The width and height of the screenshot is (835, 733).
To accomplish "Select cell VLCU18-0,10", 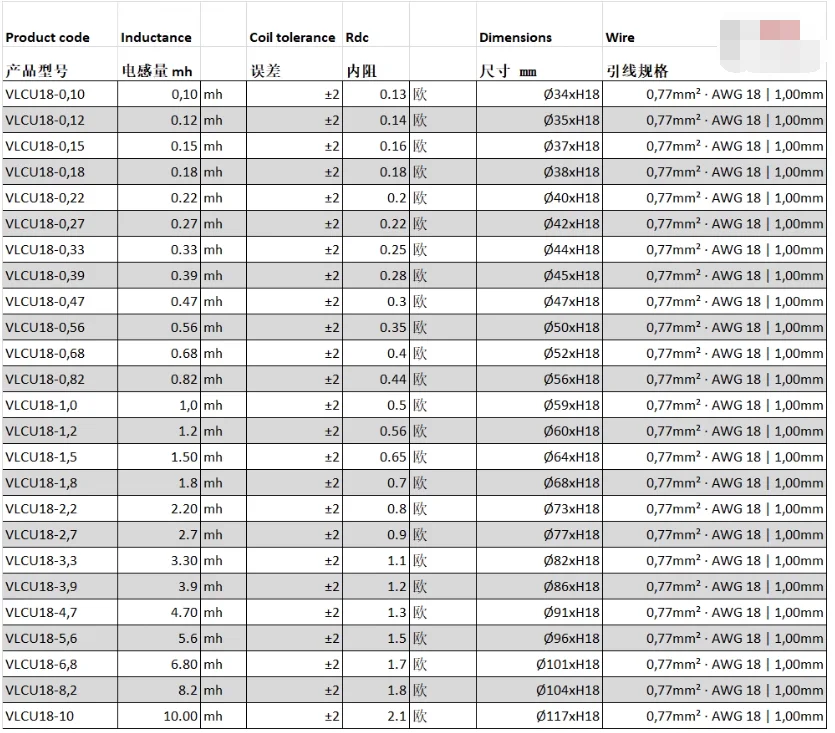I will pyautogui.click(x=60, y=94).
